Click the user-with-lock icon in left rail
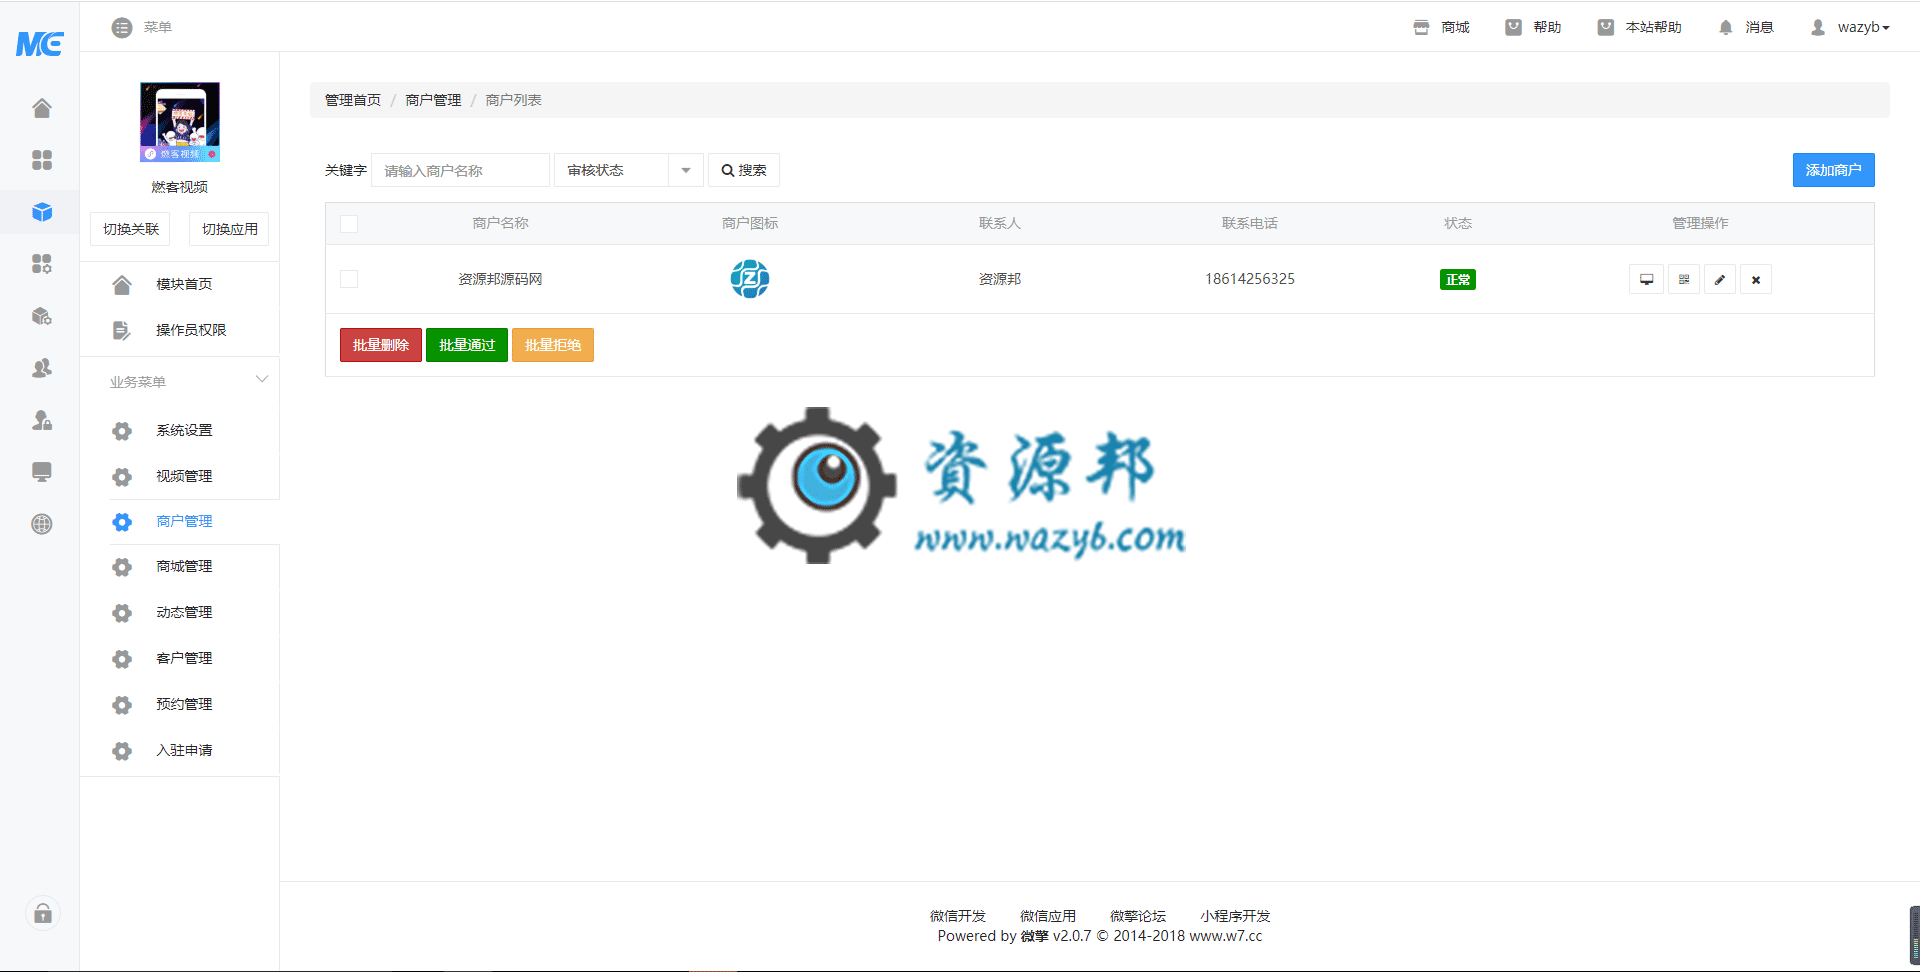This screenshot has height=972, width=1920. pos(42,420)
